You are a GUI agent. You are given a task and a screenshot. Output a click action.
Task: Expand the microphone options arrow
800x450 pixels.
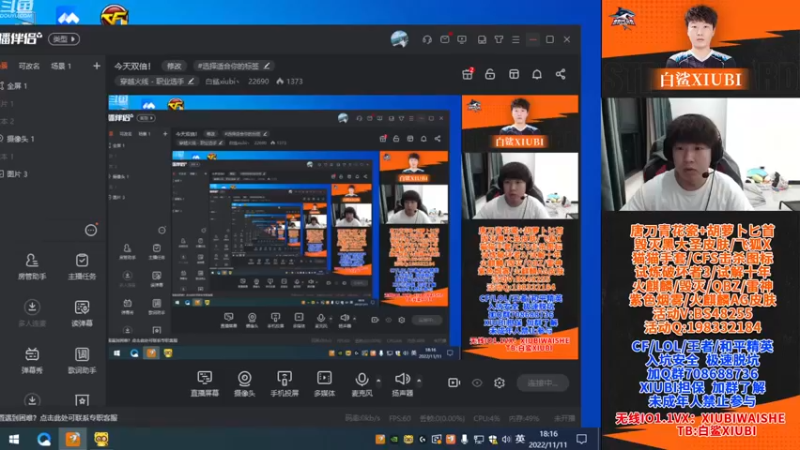379,381
